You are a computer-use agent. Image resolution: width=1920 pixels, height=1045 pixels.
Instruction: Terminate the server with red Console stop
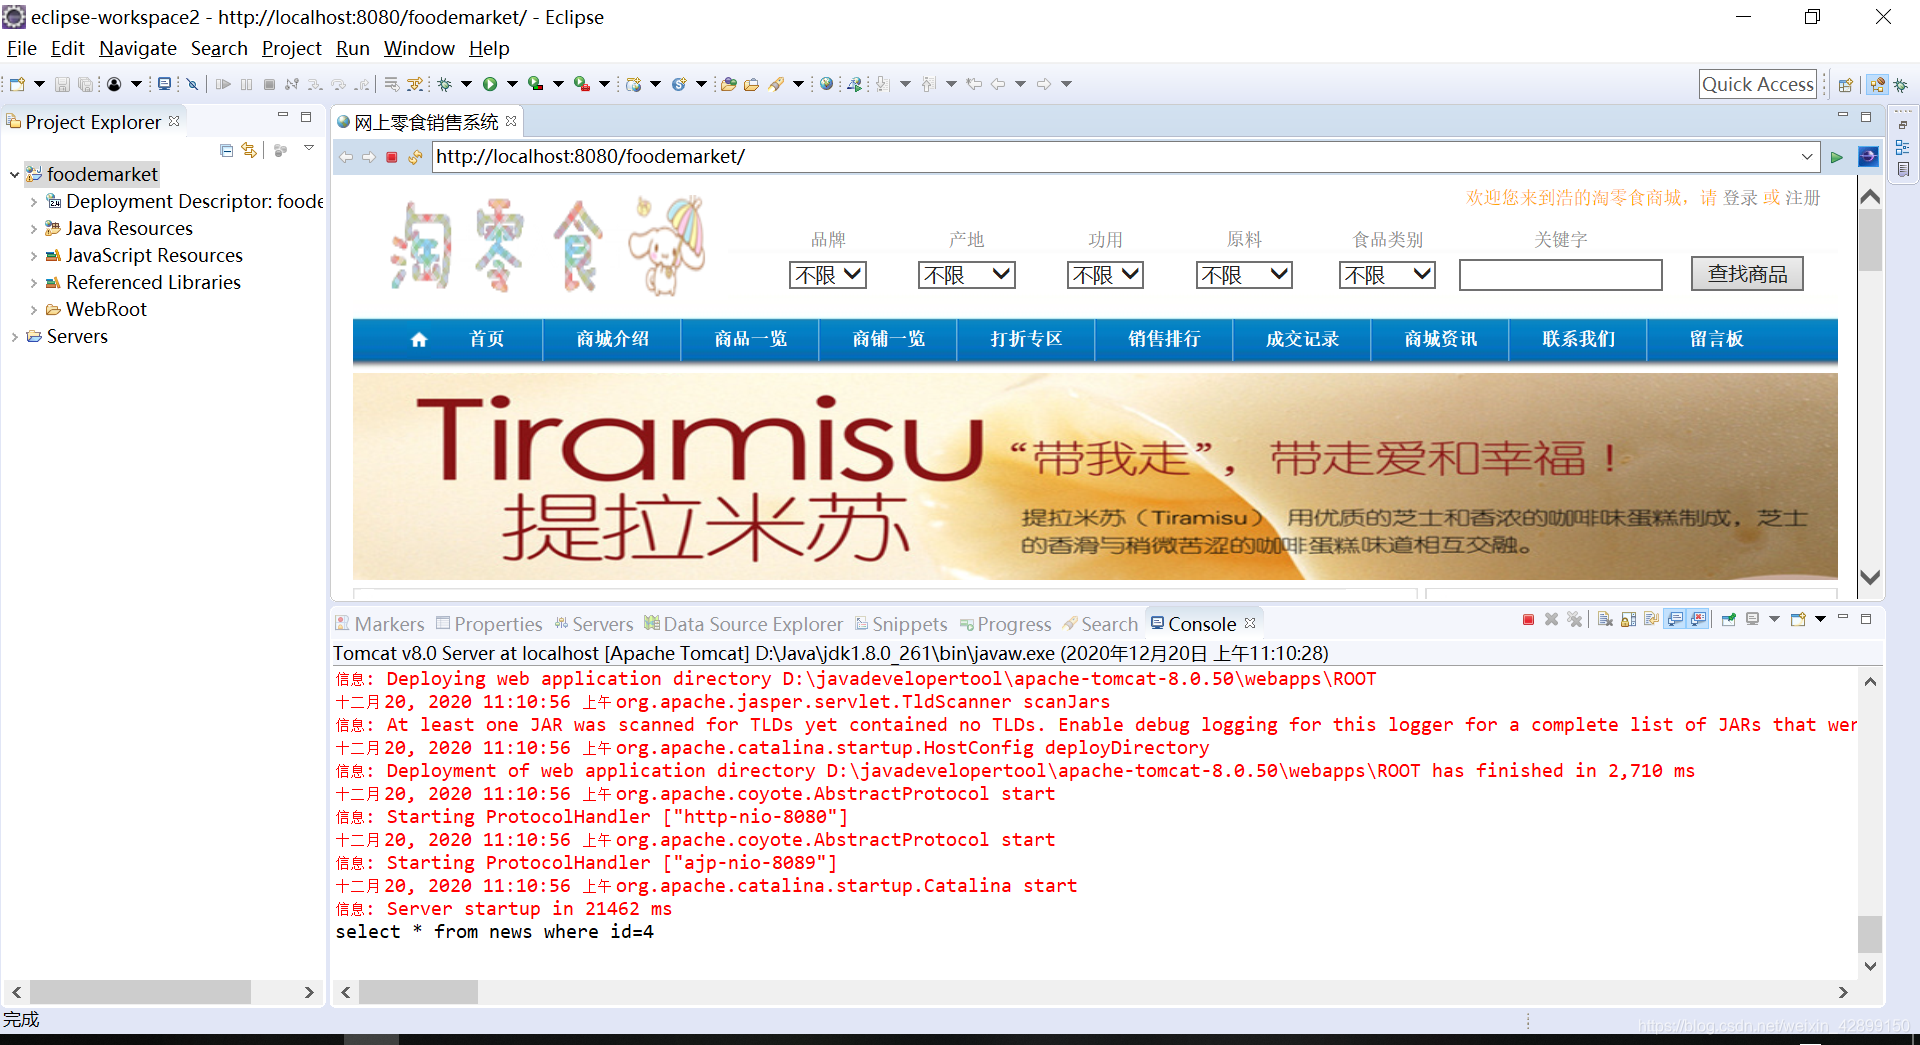tap(1528, 620)
